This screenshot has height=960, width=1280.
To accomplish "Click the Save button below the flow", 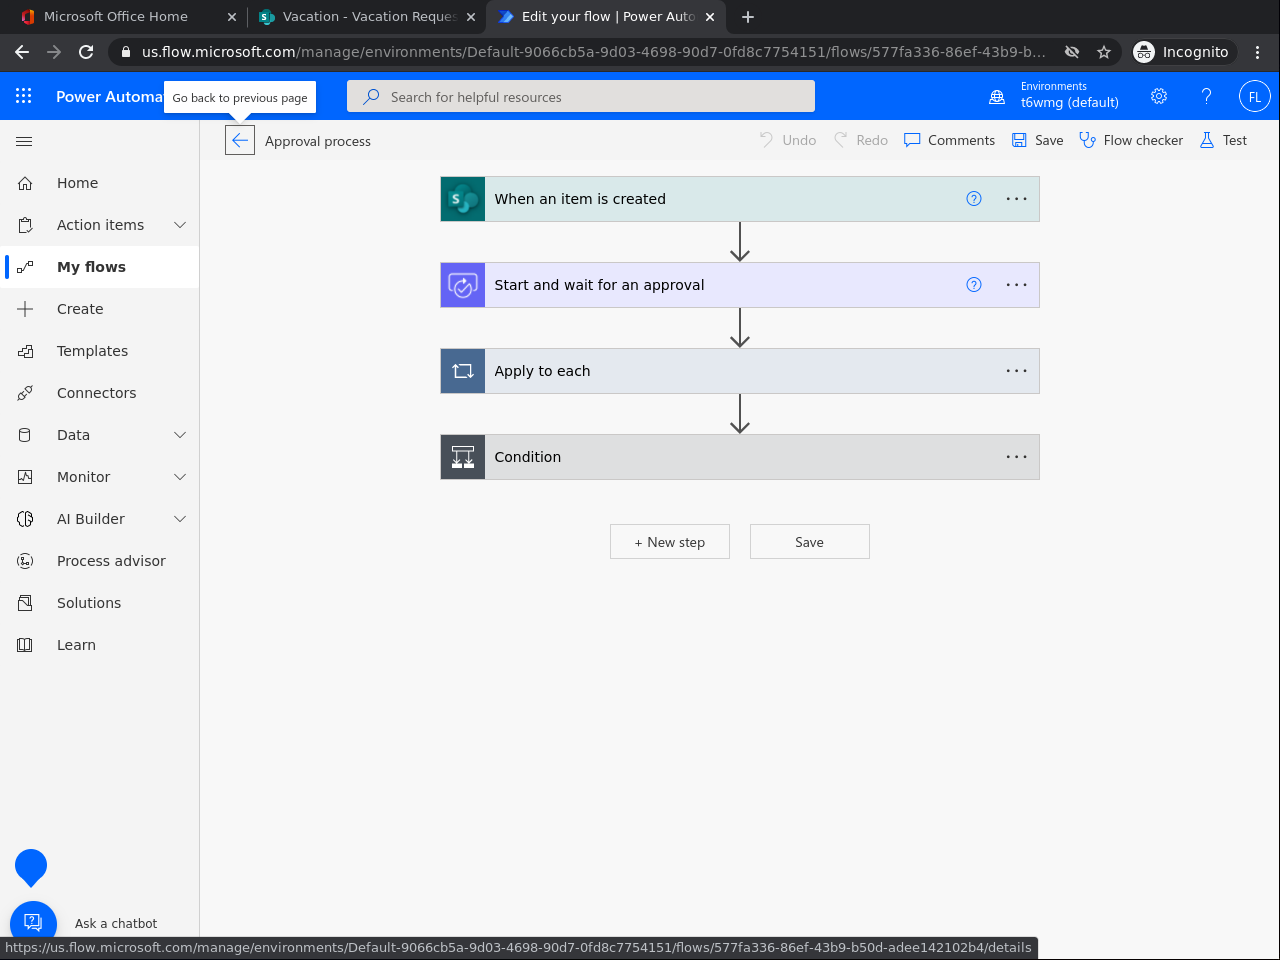I will coord(810,542).
